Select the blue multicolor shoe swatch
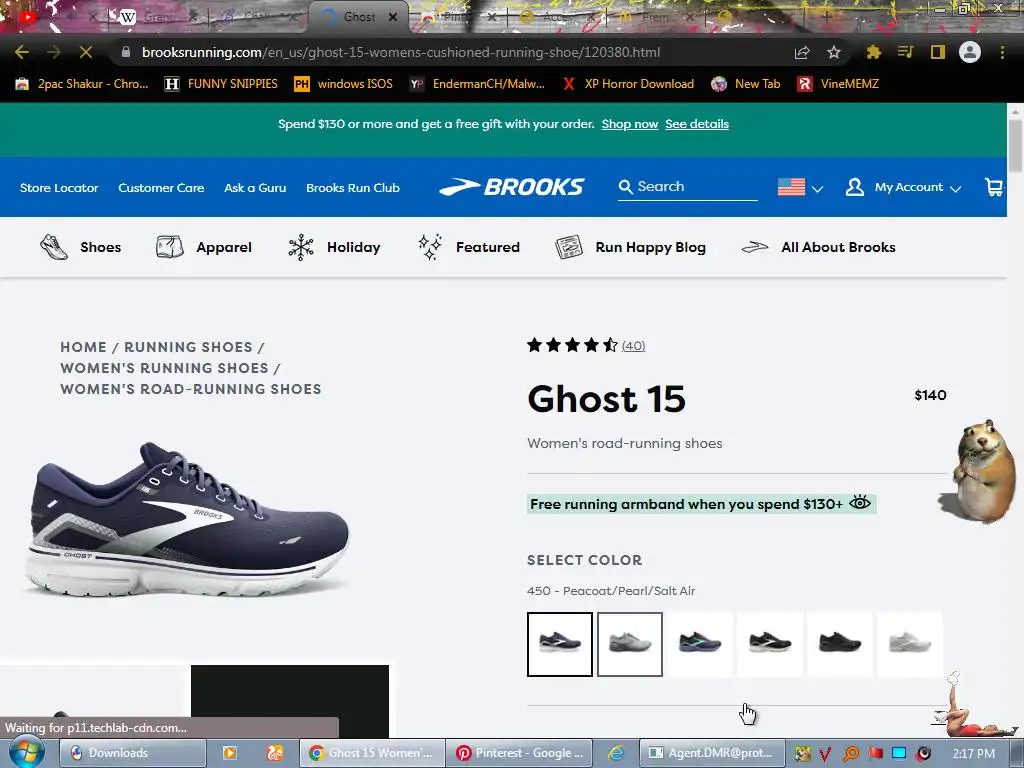This screenshot has width=1024, height=768. (x=699, y=644)
